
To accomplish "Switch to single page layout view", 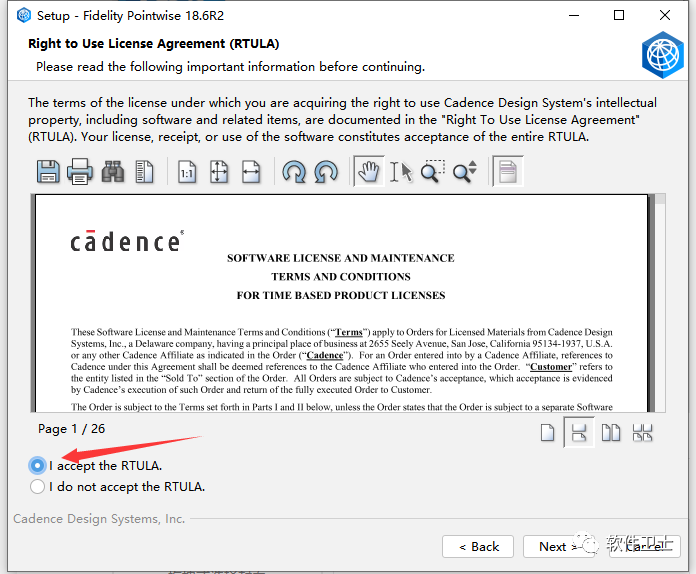I will pyautogui.click(x=547, y=432).
